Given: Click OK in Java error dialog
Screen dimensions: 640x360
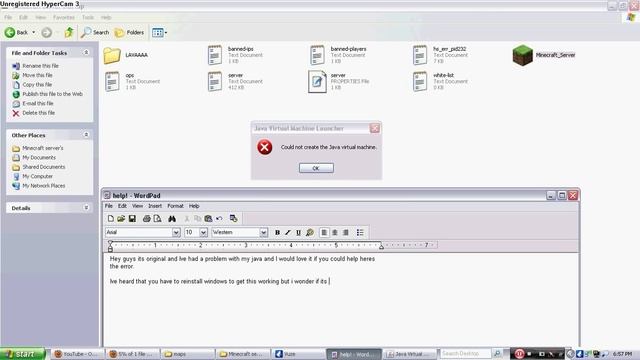Looking at the screenshot, I should 316,168.
